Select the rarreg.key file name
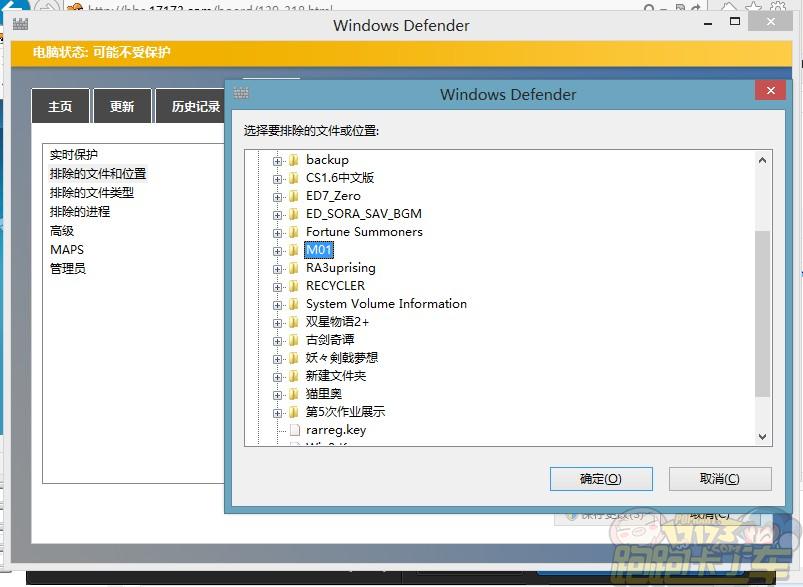Image resolution: width=803 pixels, height=587 pixels. coord(336,430)
